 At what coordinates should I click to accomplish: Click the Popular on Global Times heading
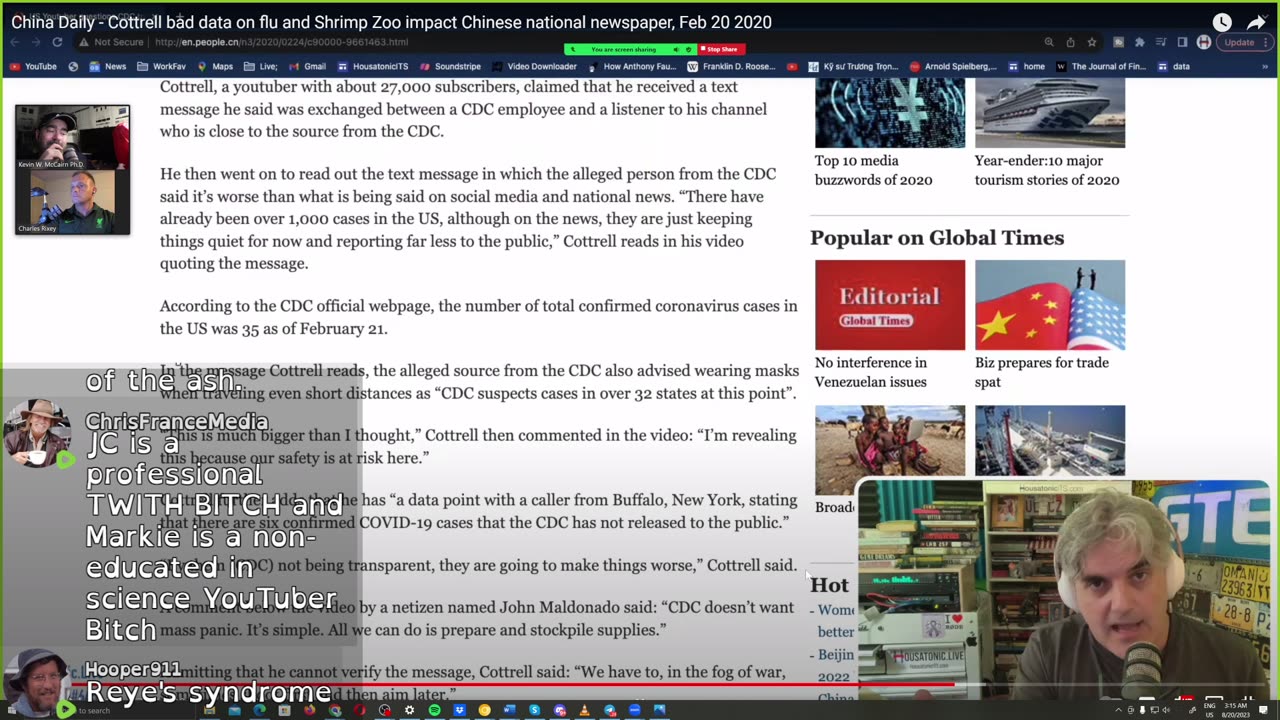[x=937, y=237]
